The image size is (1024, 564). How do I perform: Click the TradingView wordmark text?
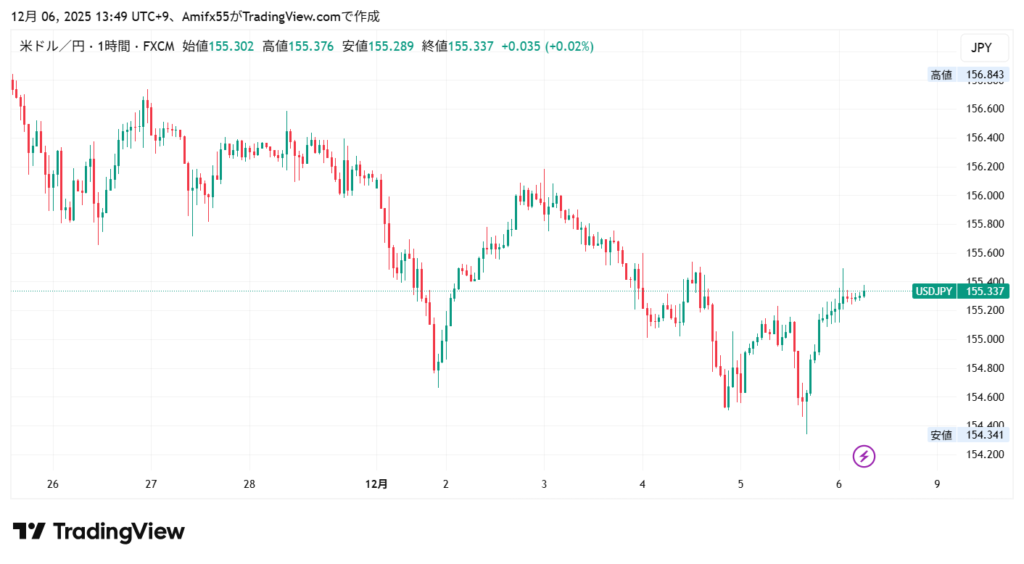(x=118, y=531)
